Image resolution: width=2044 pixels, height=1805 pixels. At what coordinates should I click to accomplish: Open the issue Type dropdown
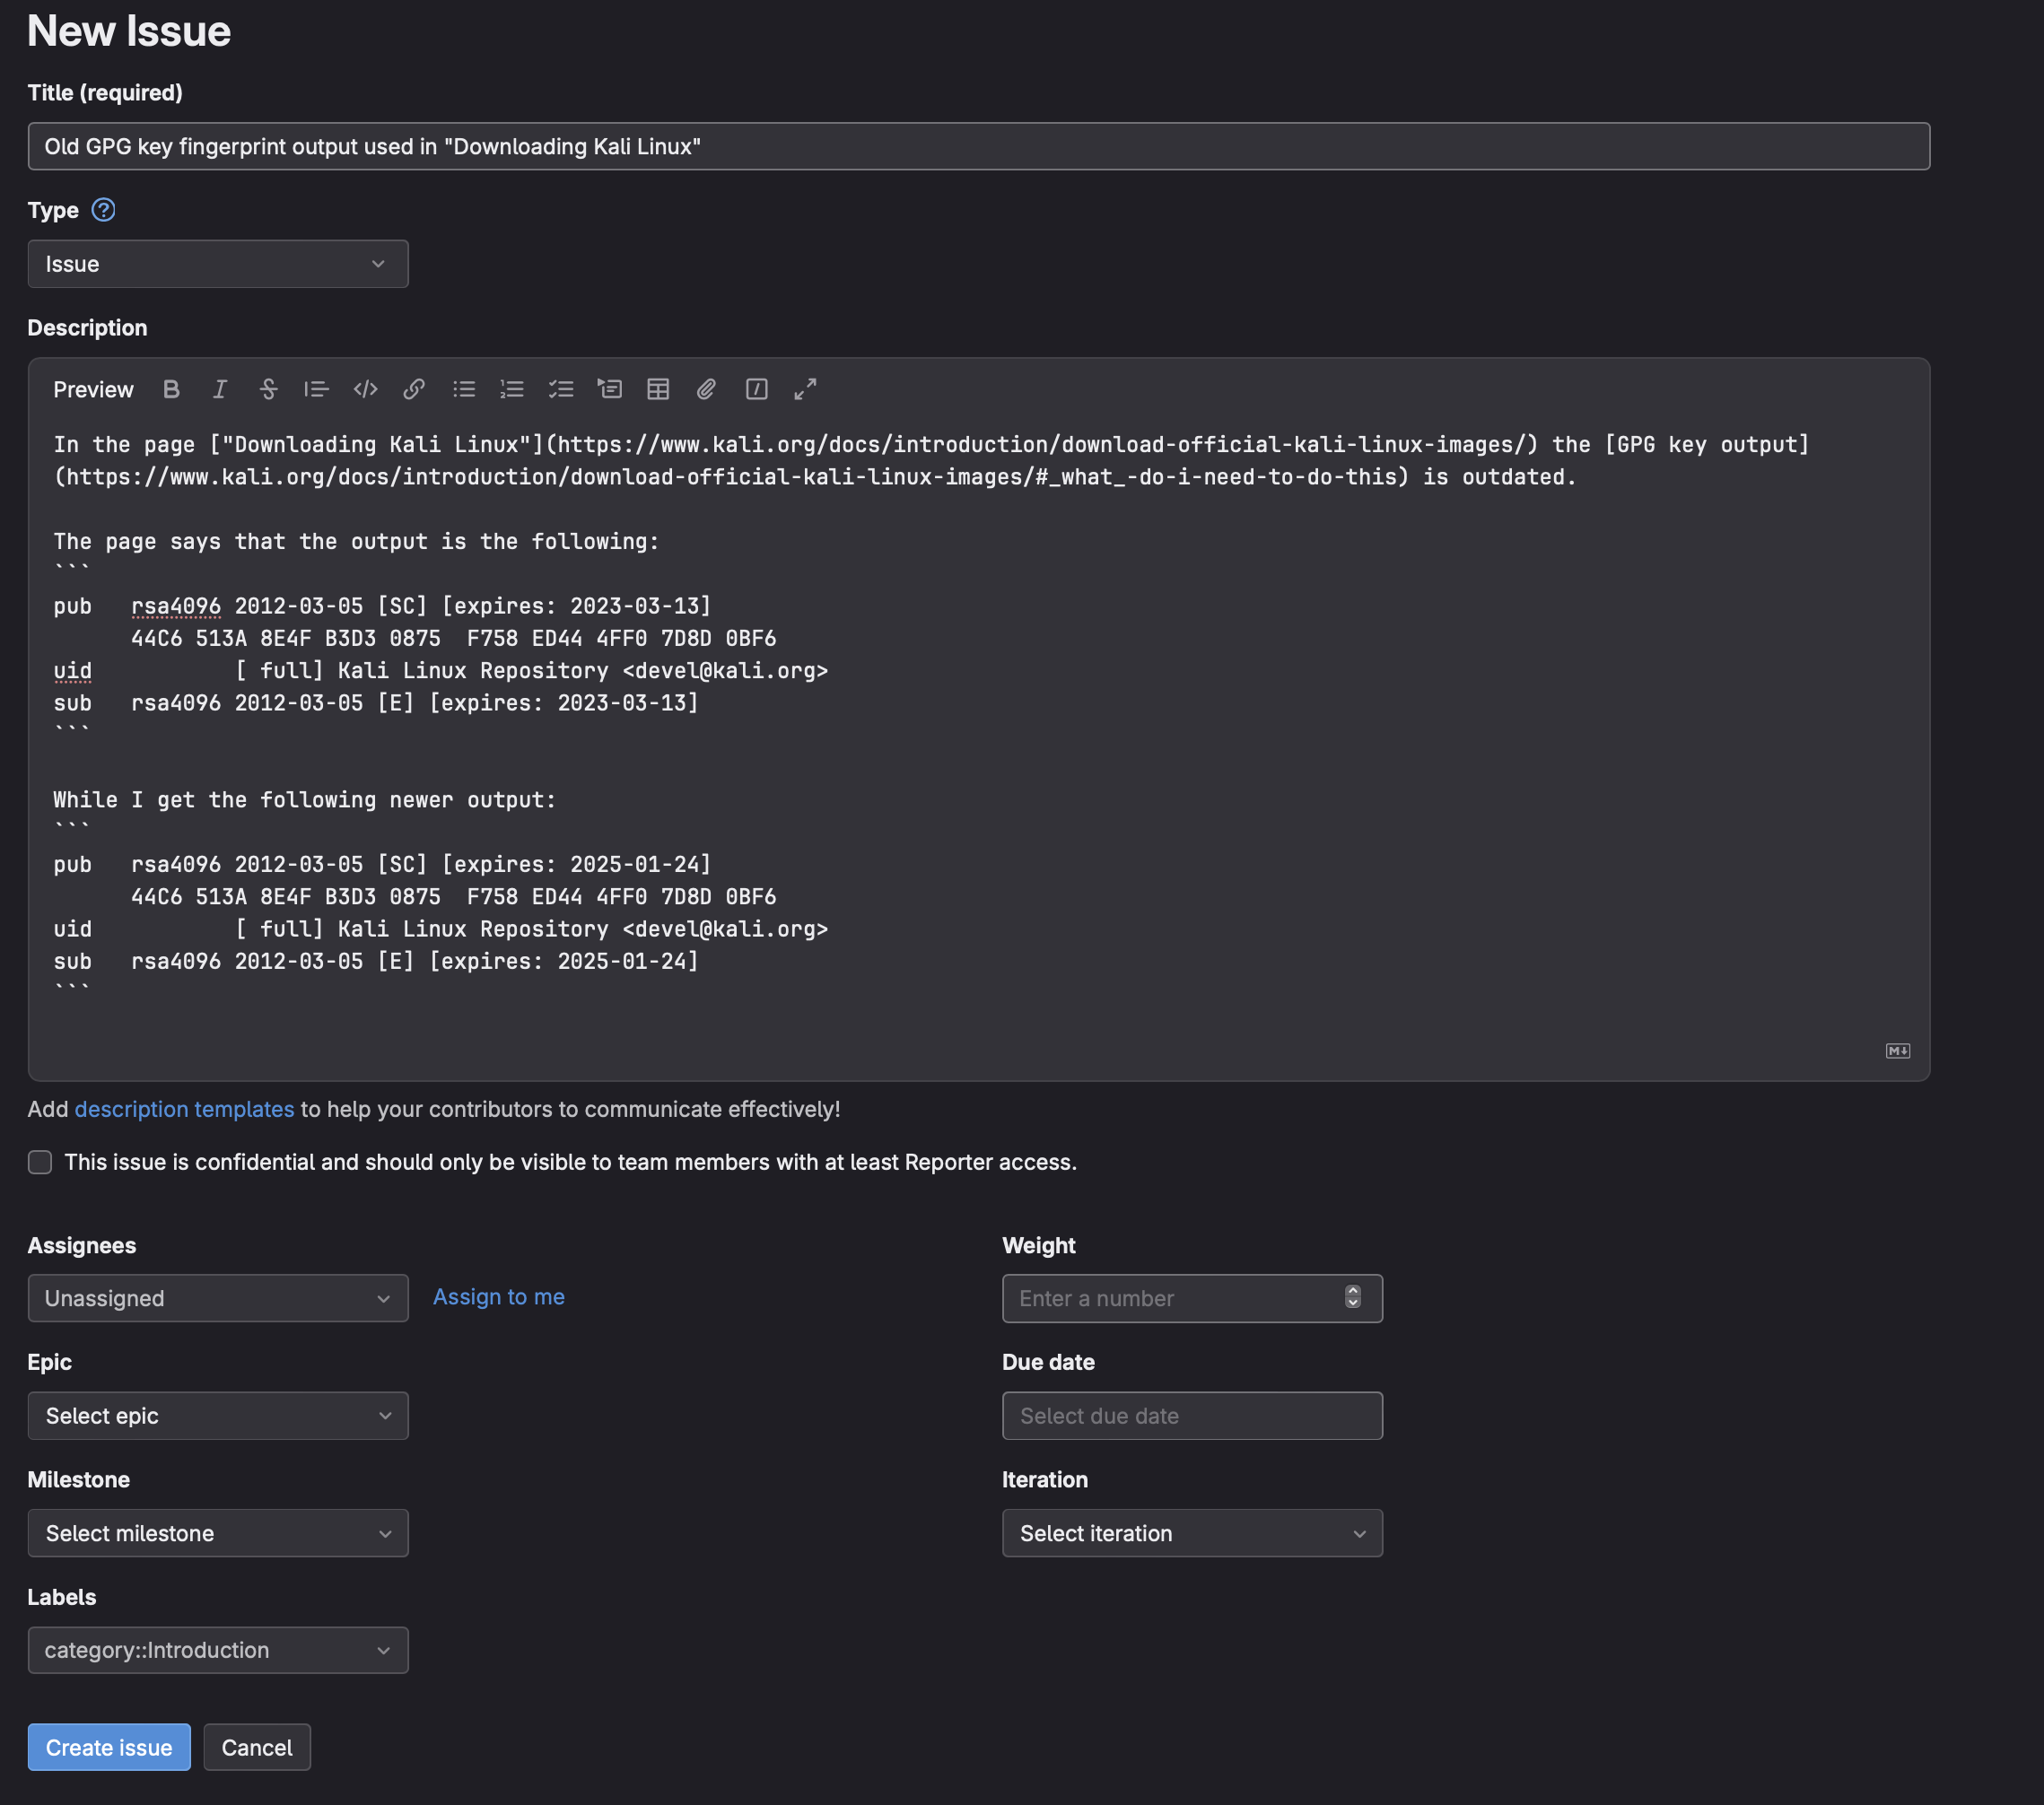click(x=217, y=264)
